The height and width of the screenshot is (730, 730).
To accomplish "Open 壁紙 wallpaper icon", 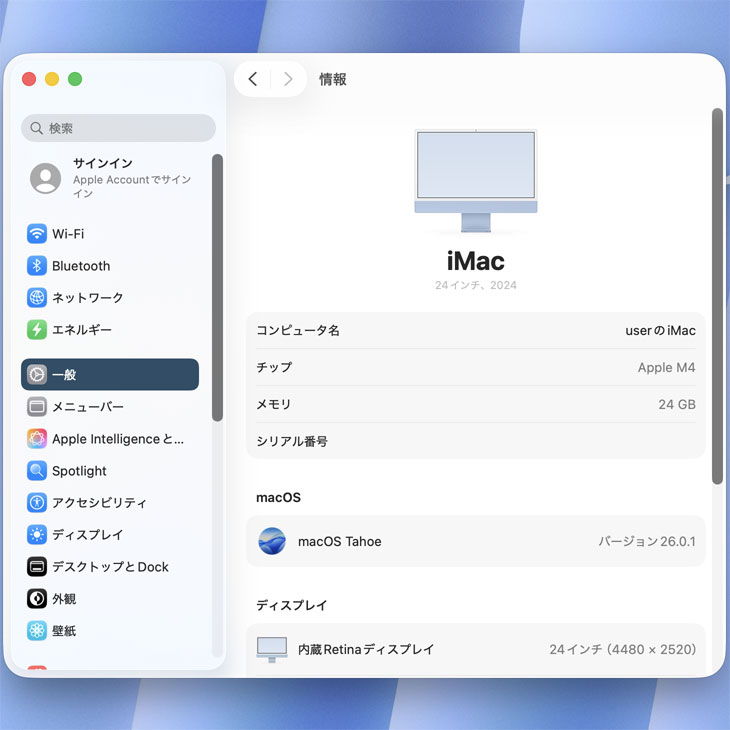I will 37,631.
